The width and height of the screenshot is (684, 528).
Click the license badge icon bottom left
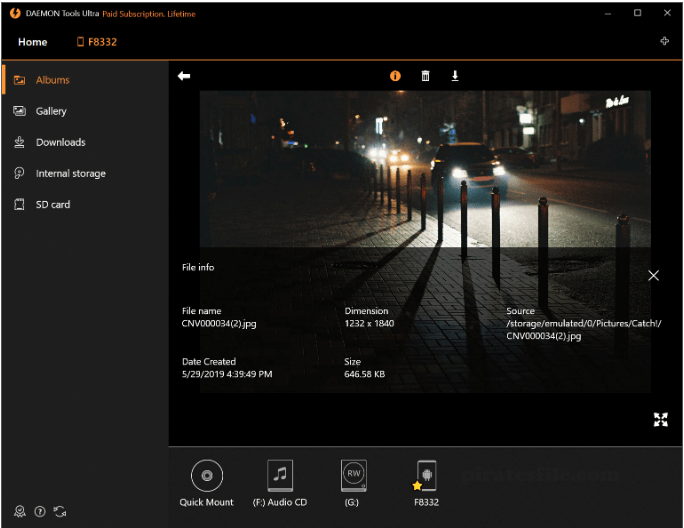tap(20, 511)
